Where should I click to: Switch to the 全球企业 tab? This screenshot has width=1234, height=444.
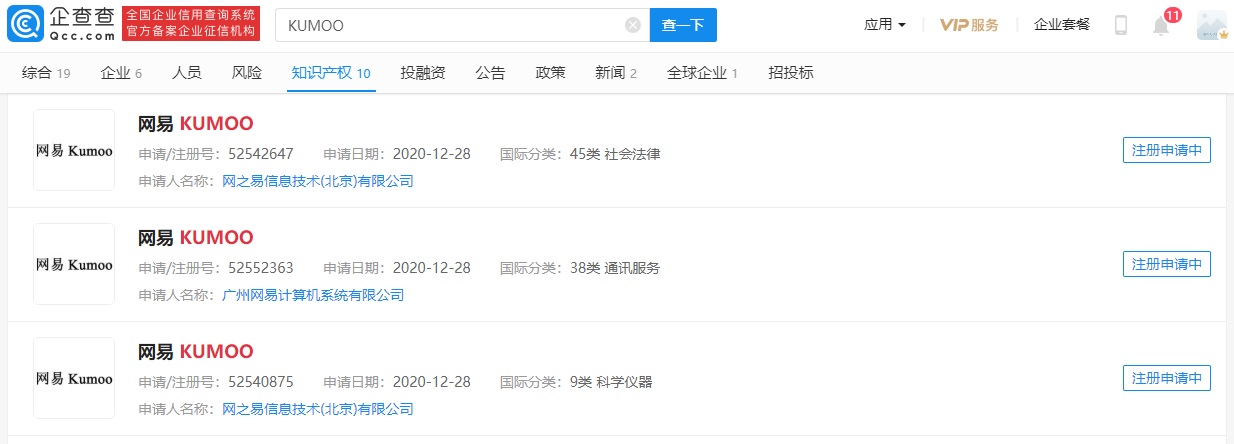pyautogui.click(x=702, y=72)
